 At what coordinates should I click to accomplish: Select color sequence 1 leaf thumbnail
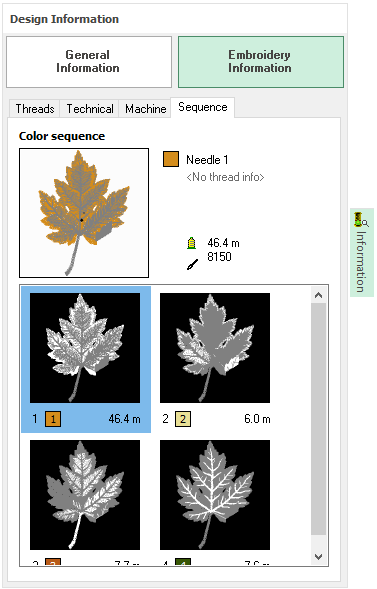pyautogui.click(x=85, y=348)
